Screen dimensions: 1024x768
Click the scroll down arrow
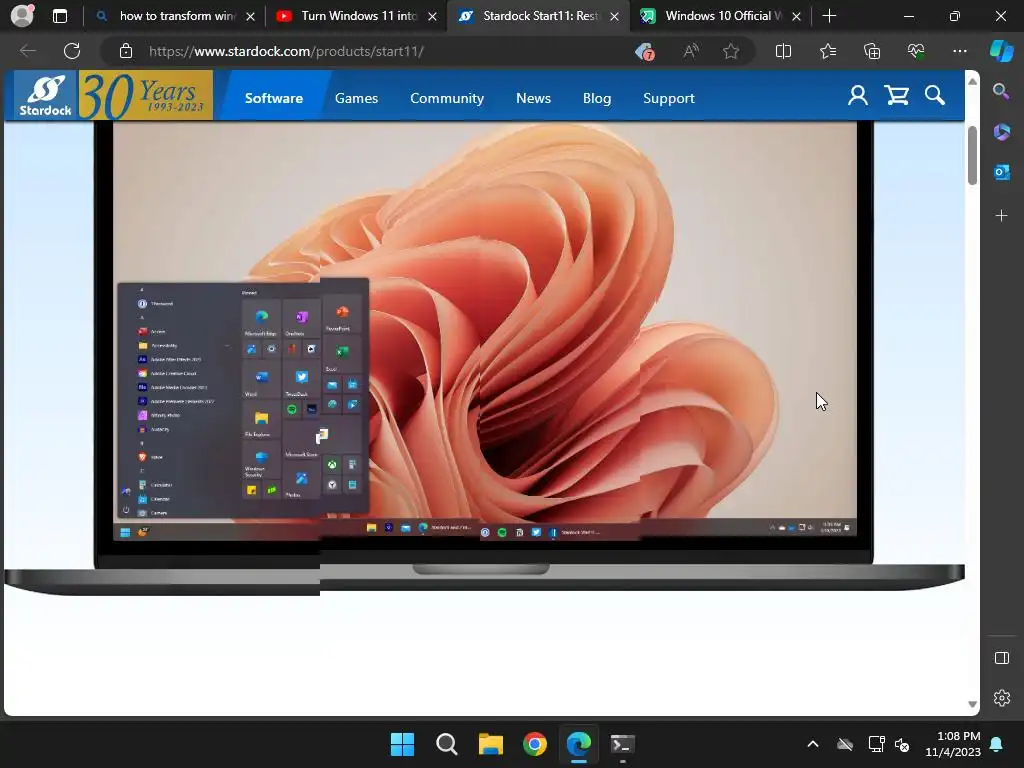(x=972, y=704)
